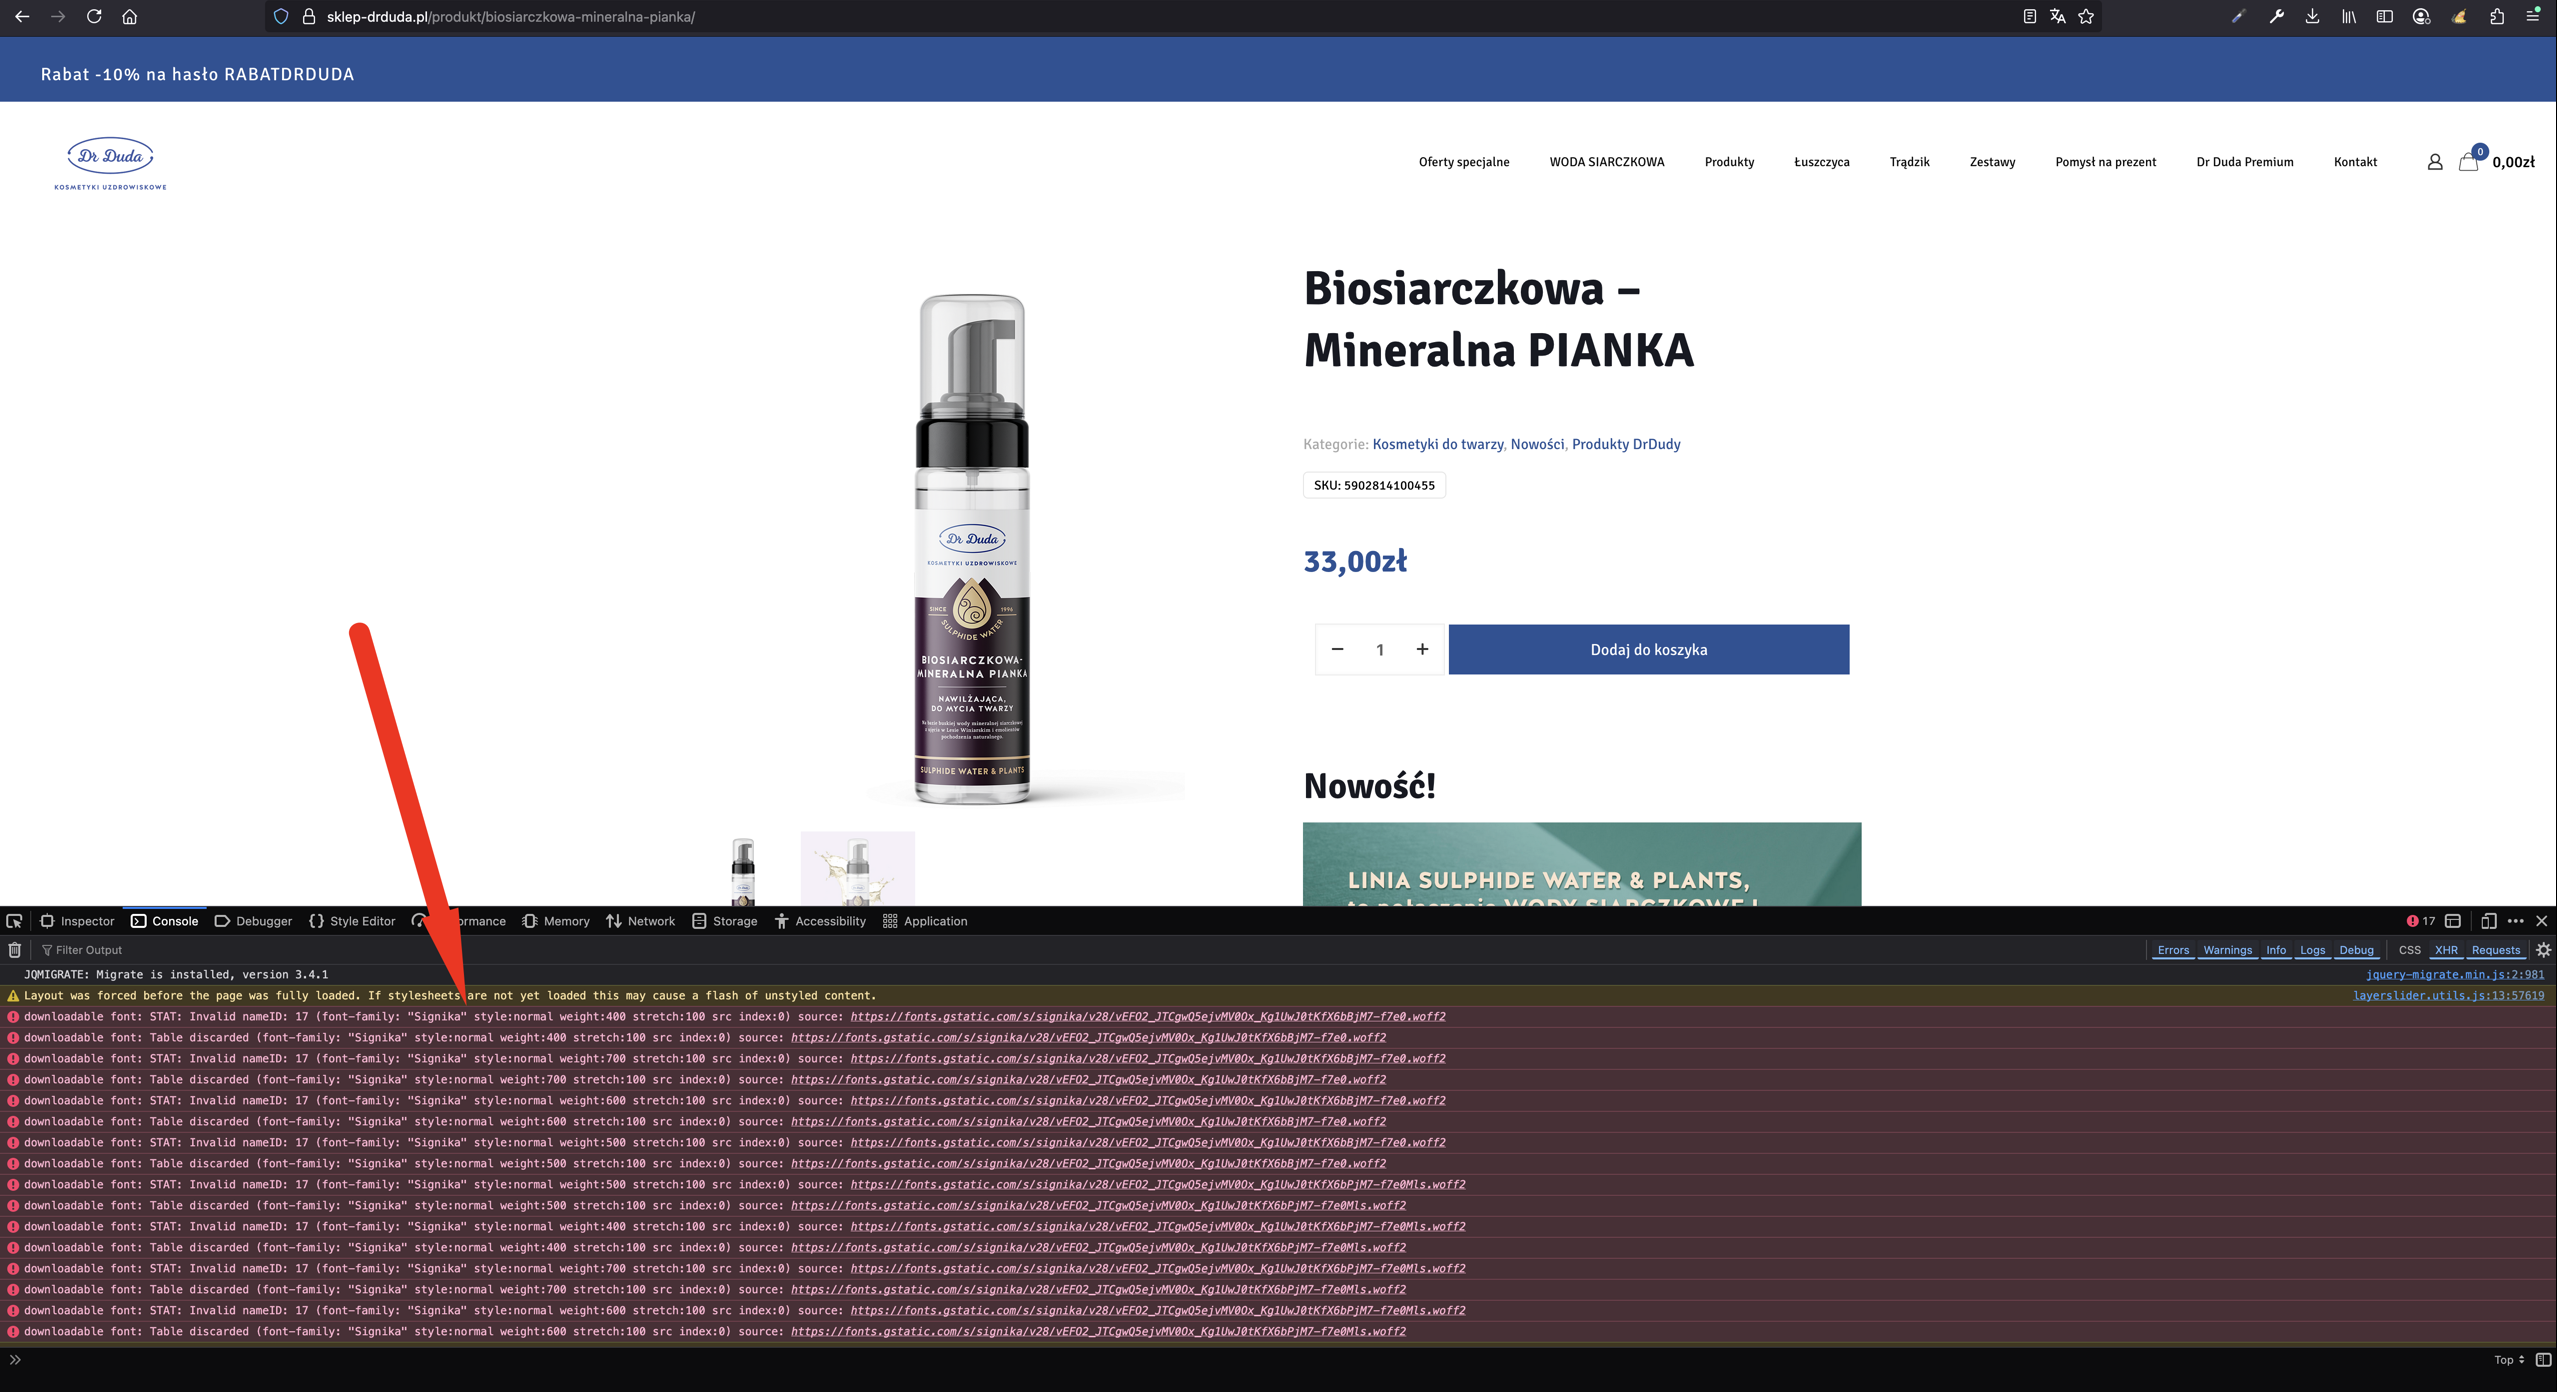Open the shopping cart icon

[x=2468, y=162]
